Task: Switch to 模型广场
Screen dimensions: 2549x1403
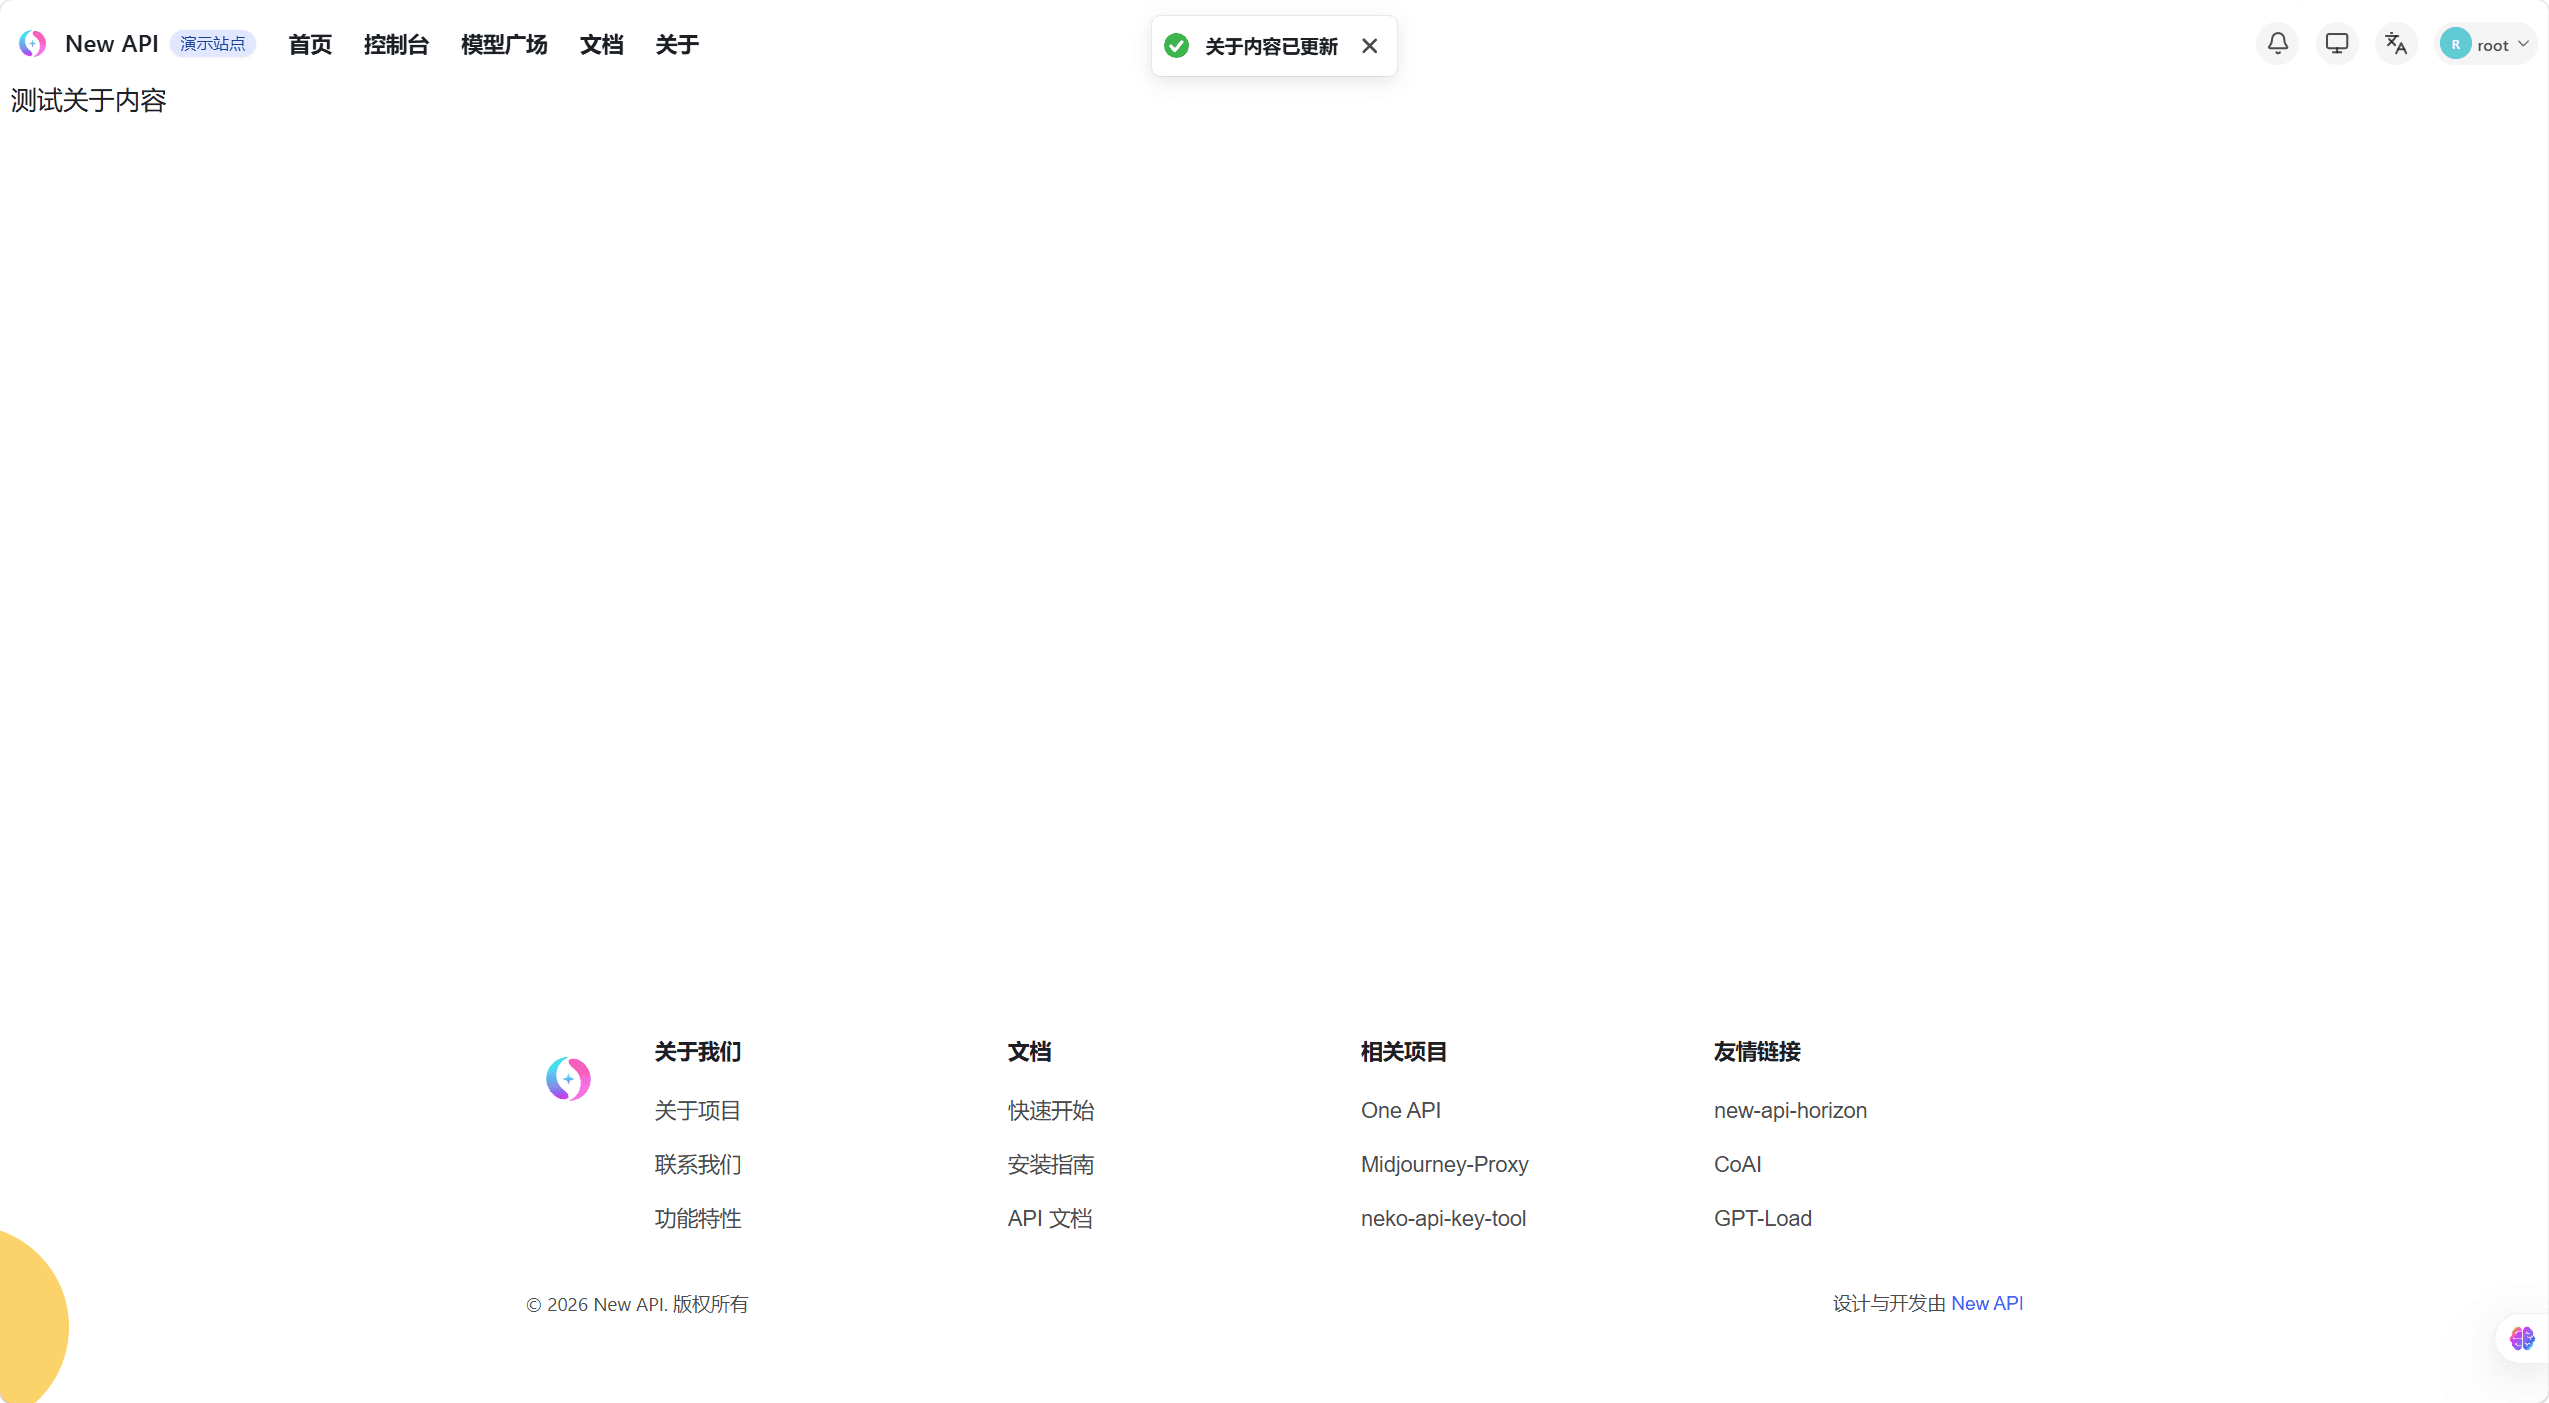Action: click(x=504, y=44)
